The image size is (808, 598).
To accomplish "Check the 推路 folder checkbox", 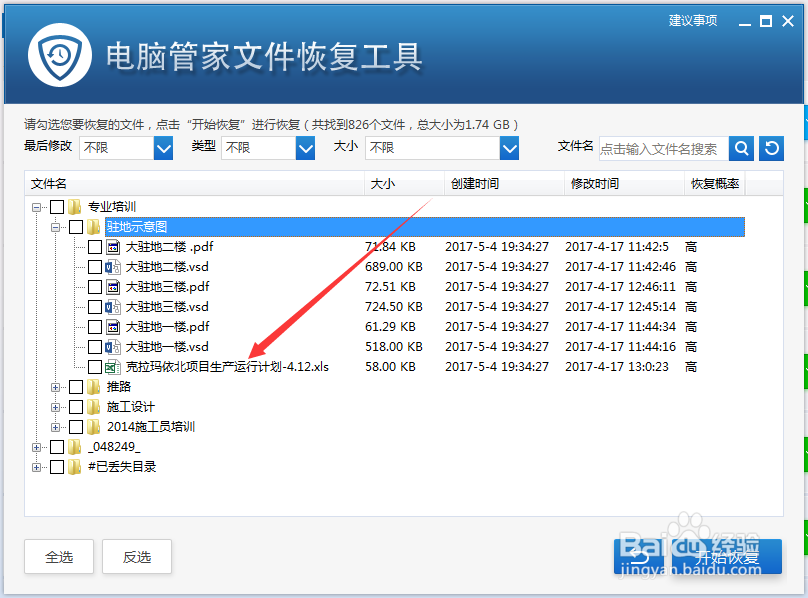I will pyautogui.click(x=76, y=387).
